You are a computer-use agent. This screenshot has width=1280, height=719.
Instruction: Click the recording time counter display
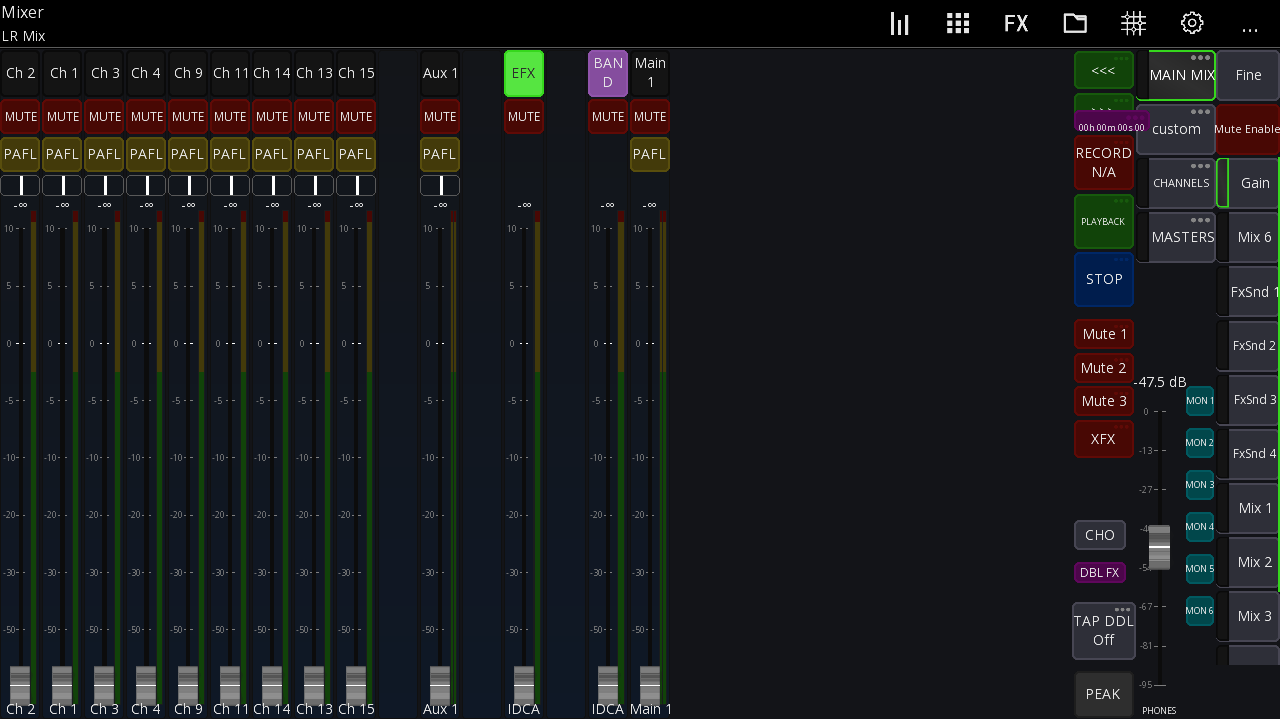1111,127
